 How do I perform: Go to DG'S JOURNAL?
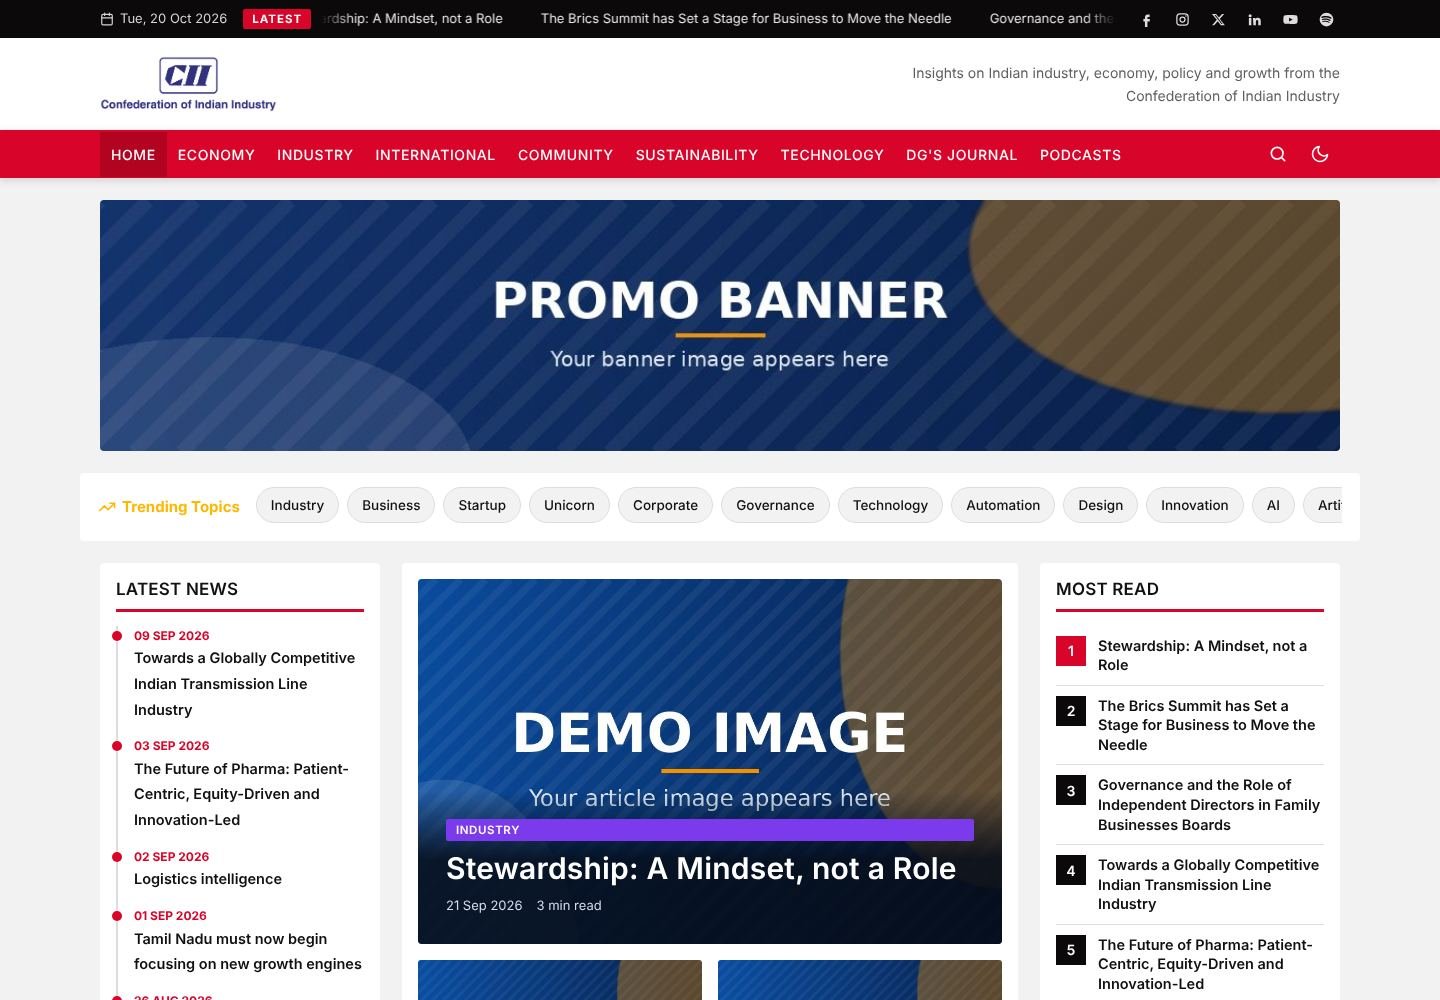[x=962, y=155]
